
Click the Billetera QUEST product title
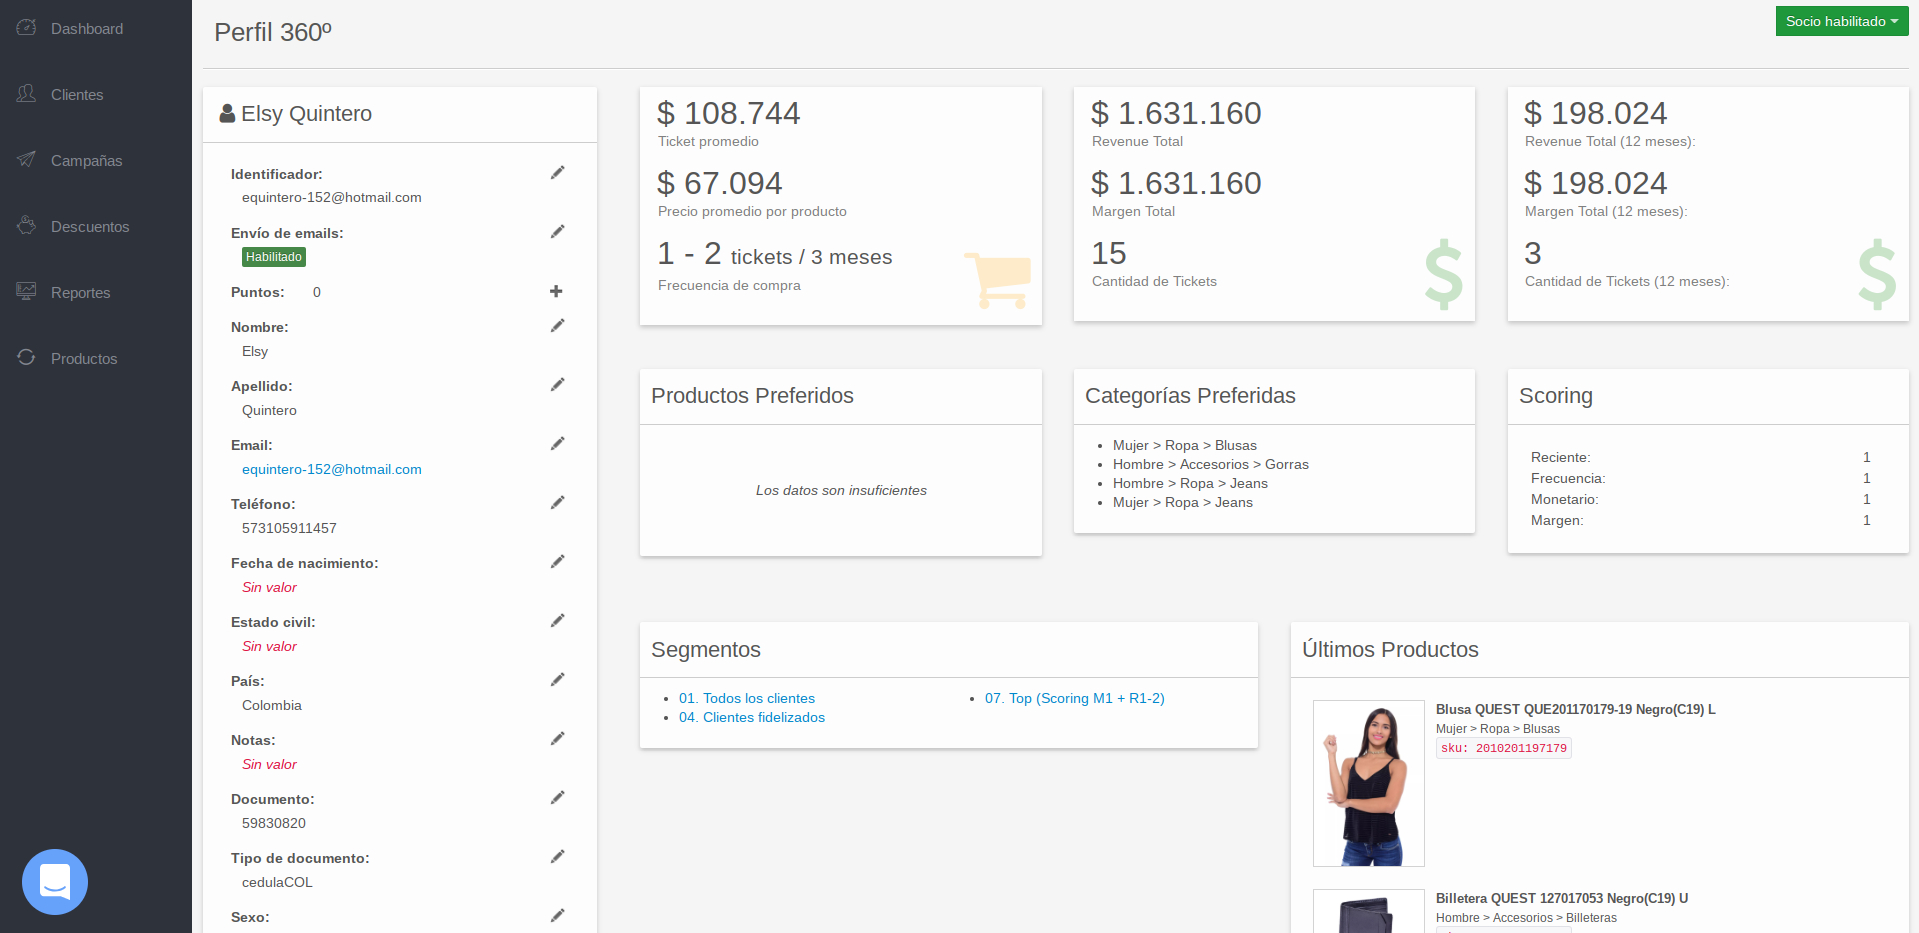coord(1562,898)
